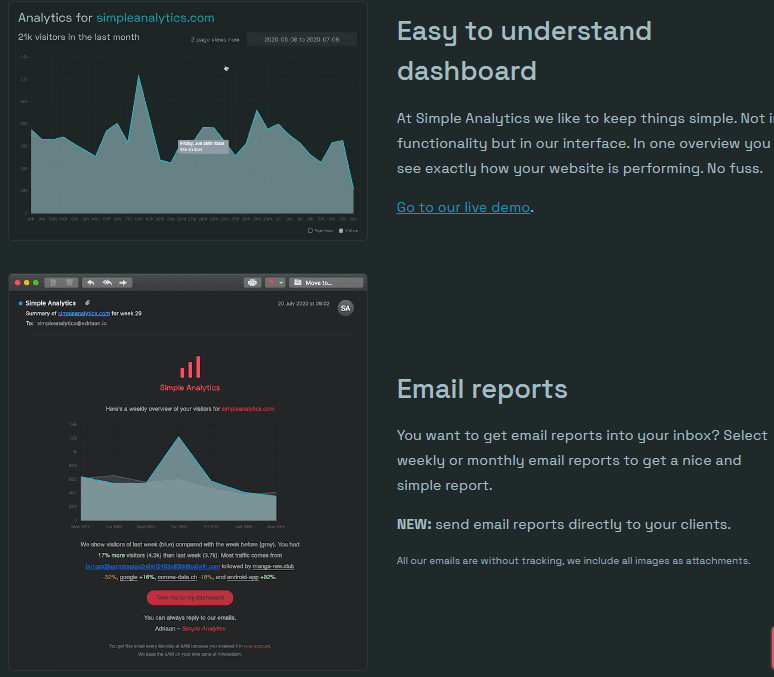The width and height of the screenshot is (774, 677).
Task: Click the red 'Simple Analytics' signature link
Action: 204,629
